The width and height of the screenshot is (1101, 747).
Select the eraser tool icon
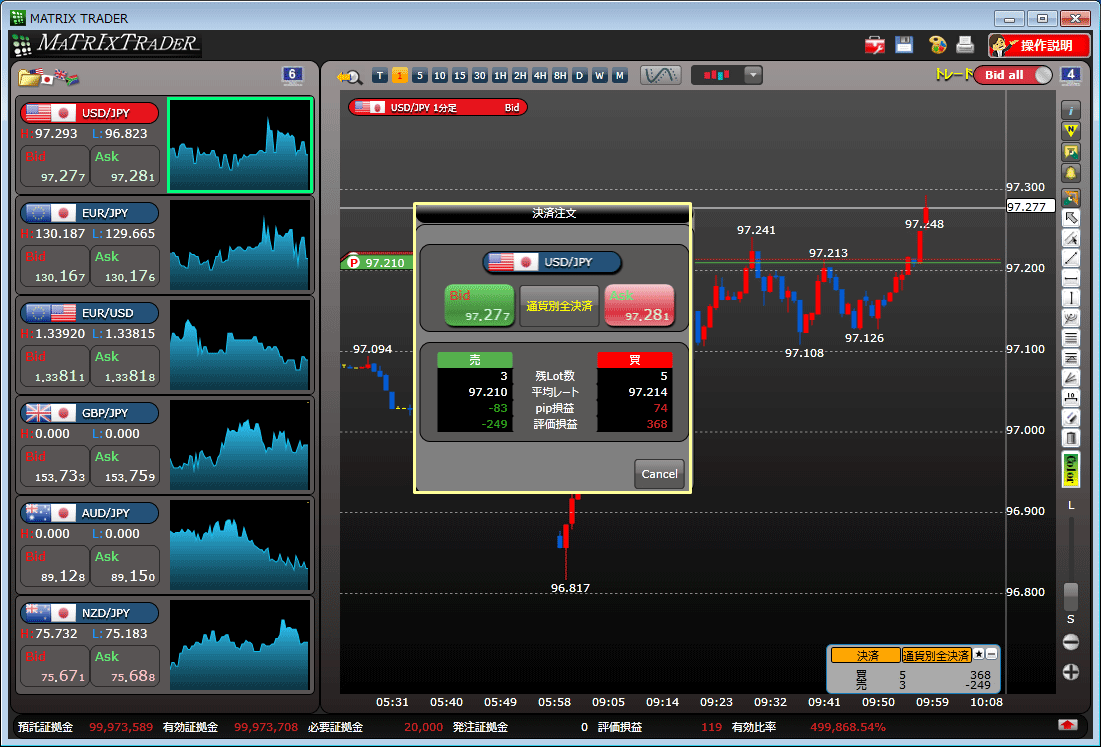click(x=1071, y=419)
